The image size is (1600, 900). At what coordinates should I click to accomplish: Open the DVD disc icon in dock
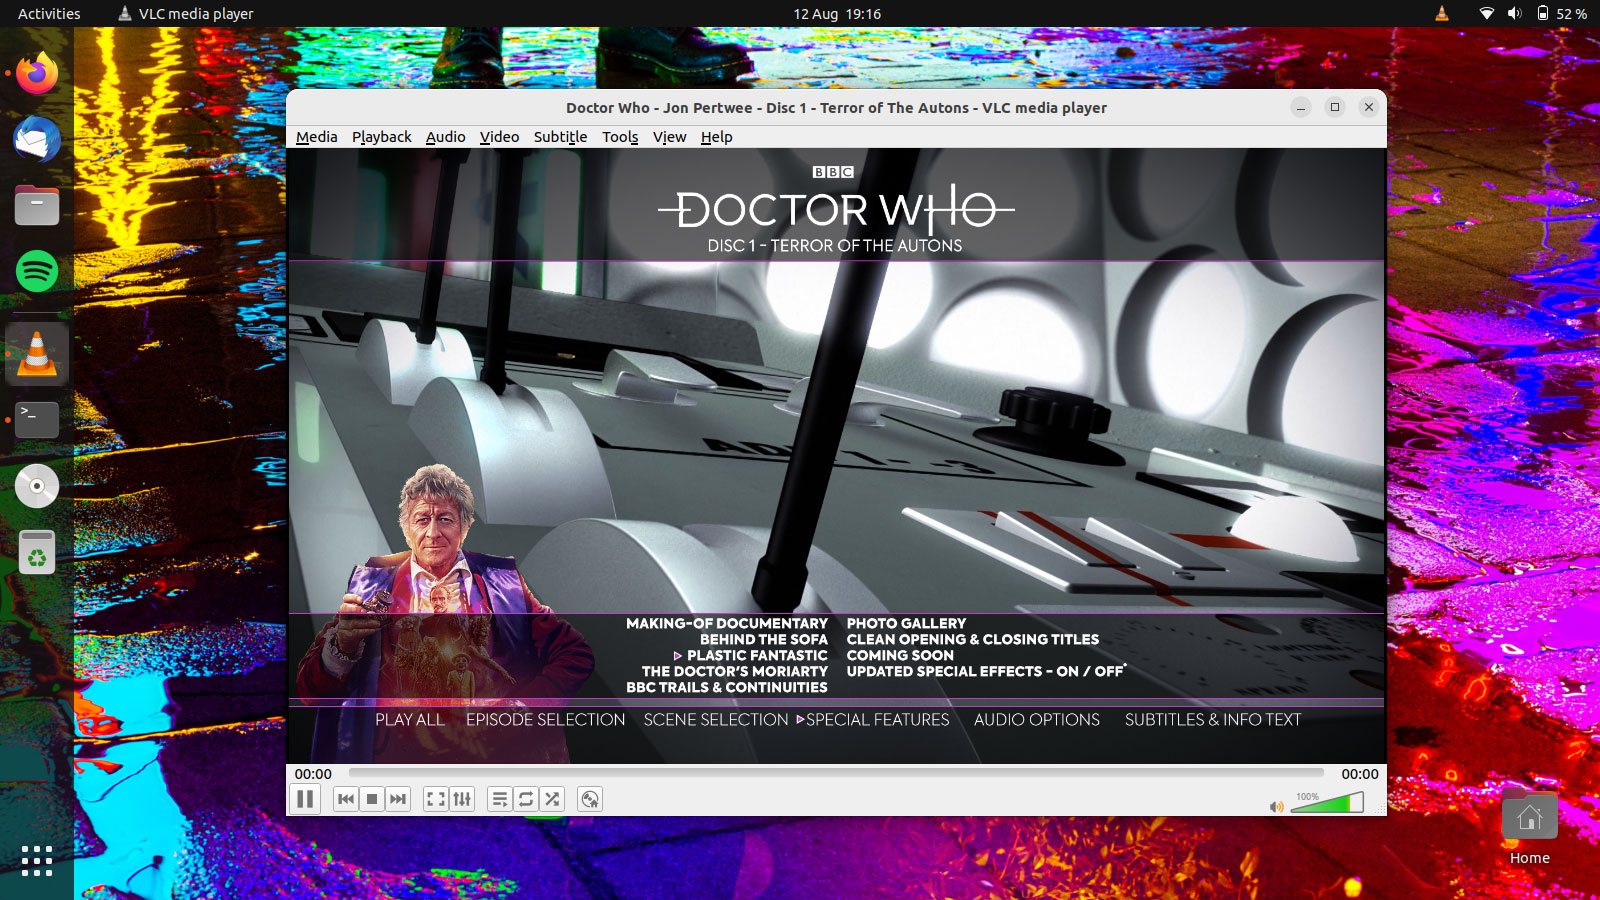[x=37, y=486]
